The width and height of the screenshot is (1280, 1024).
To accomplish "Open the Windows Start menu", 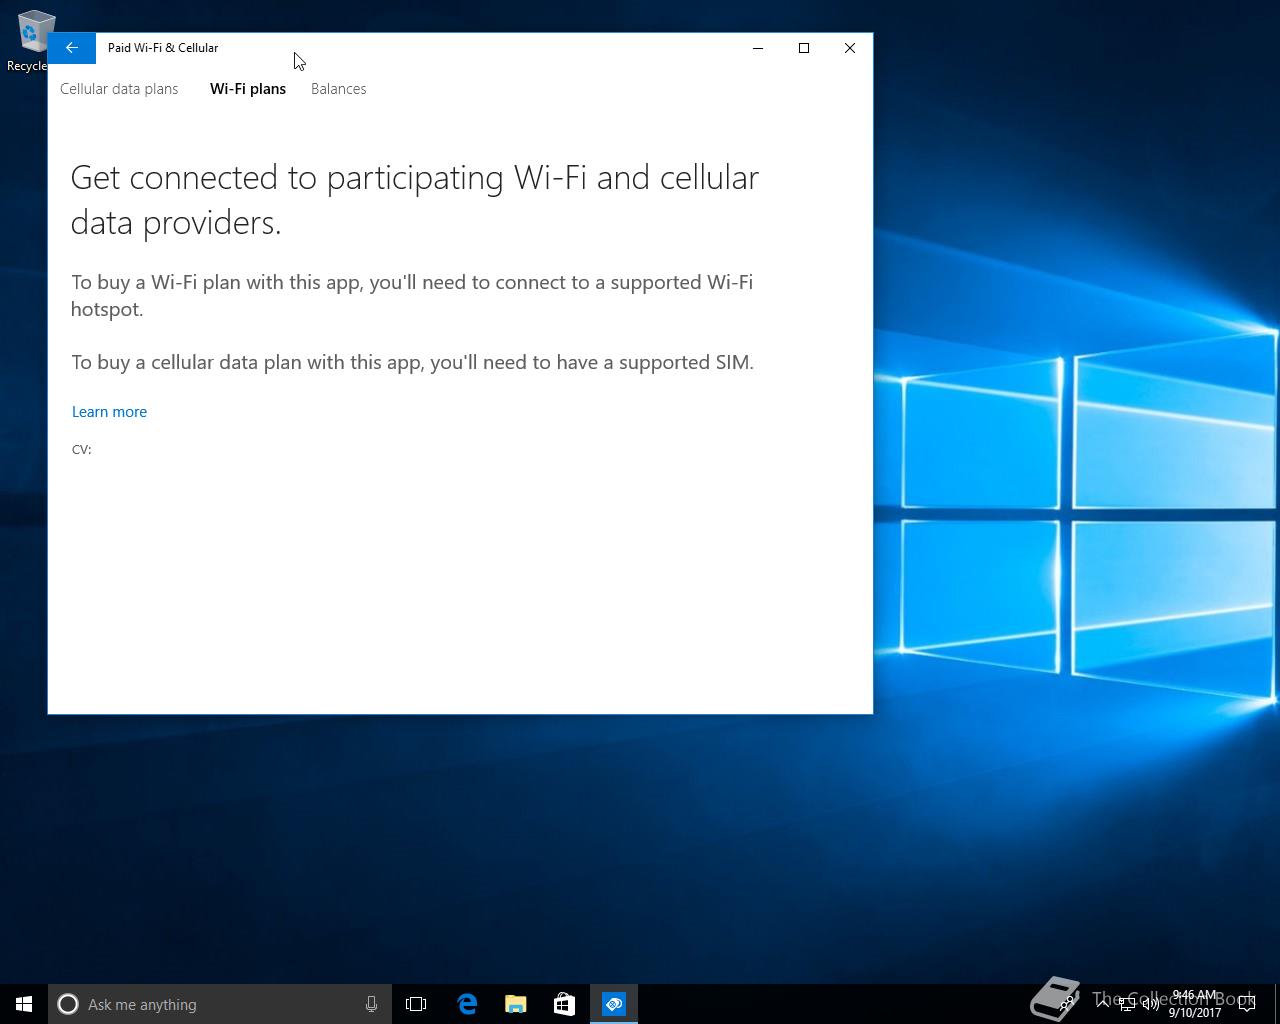I will point(24,1004).
